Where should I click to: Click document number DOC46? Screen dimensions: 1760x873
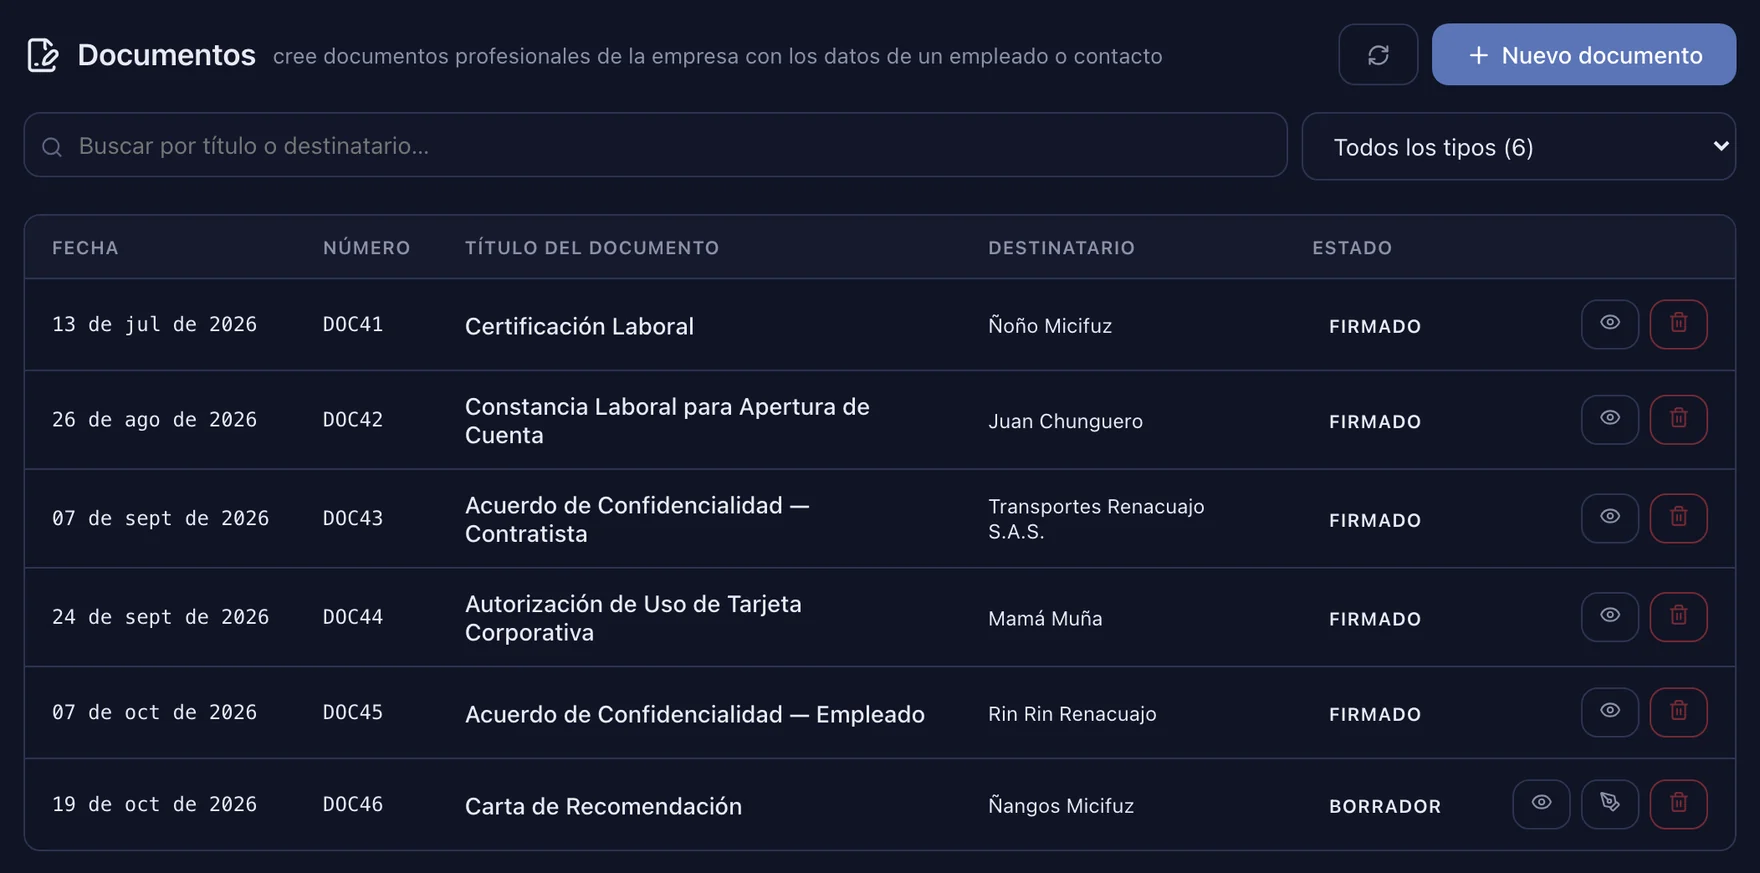click(353, 804)
